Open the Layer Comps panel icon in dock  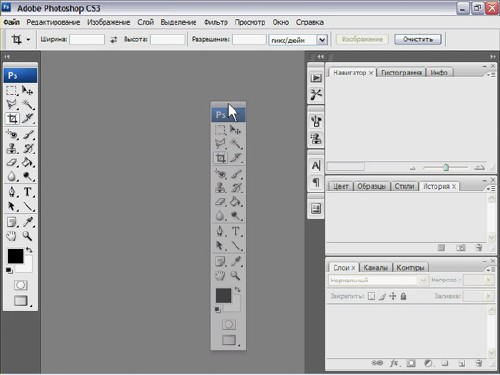click(x=316, y=209)
